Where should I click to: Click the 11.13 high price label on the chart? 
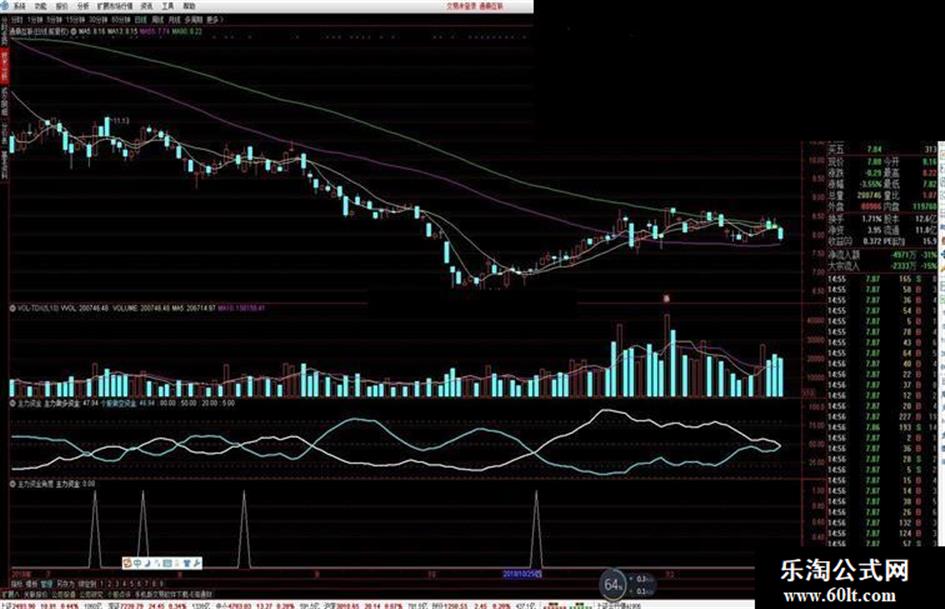tap(121, 121)
